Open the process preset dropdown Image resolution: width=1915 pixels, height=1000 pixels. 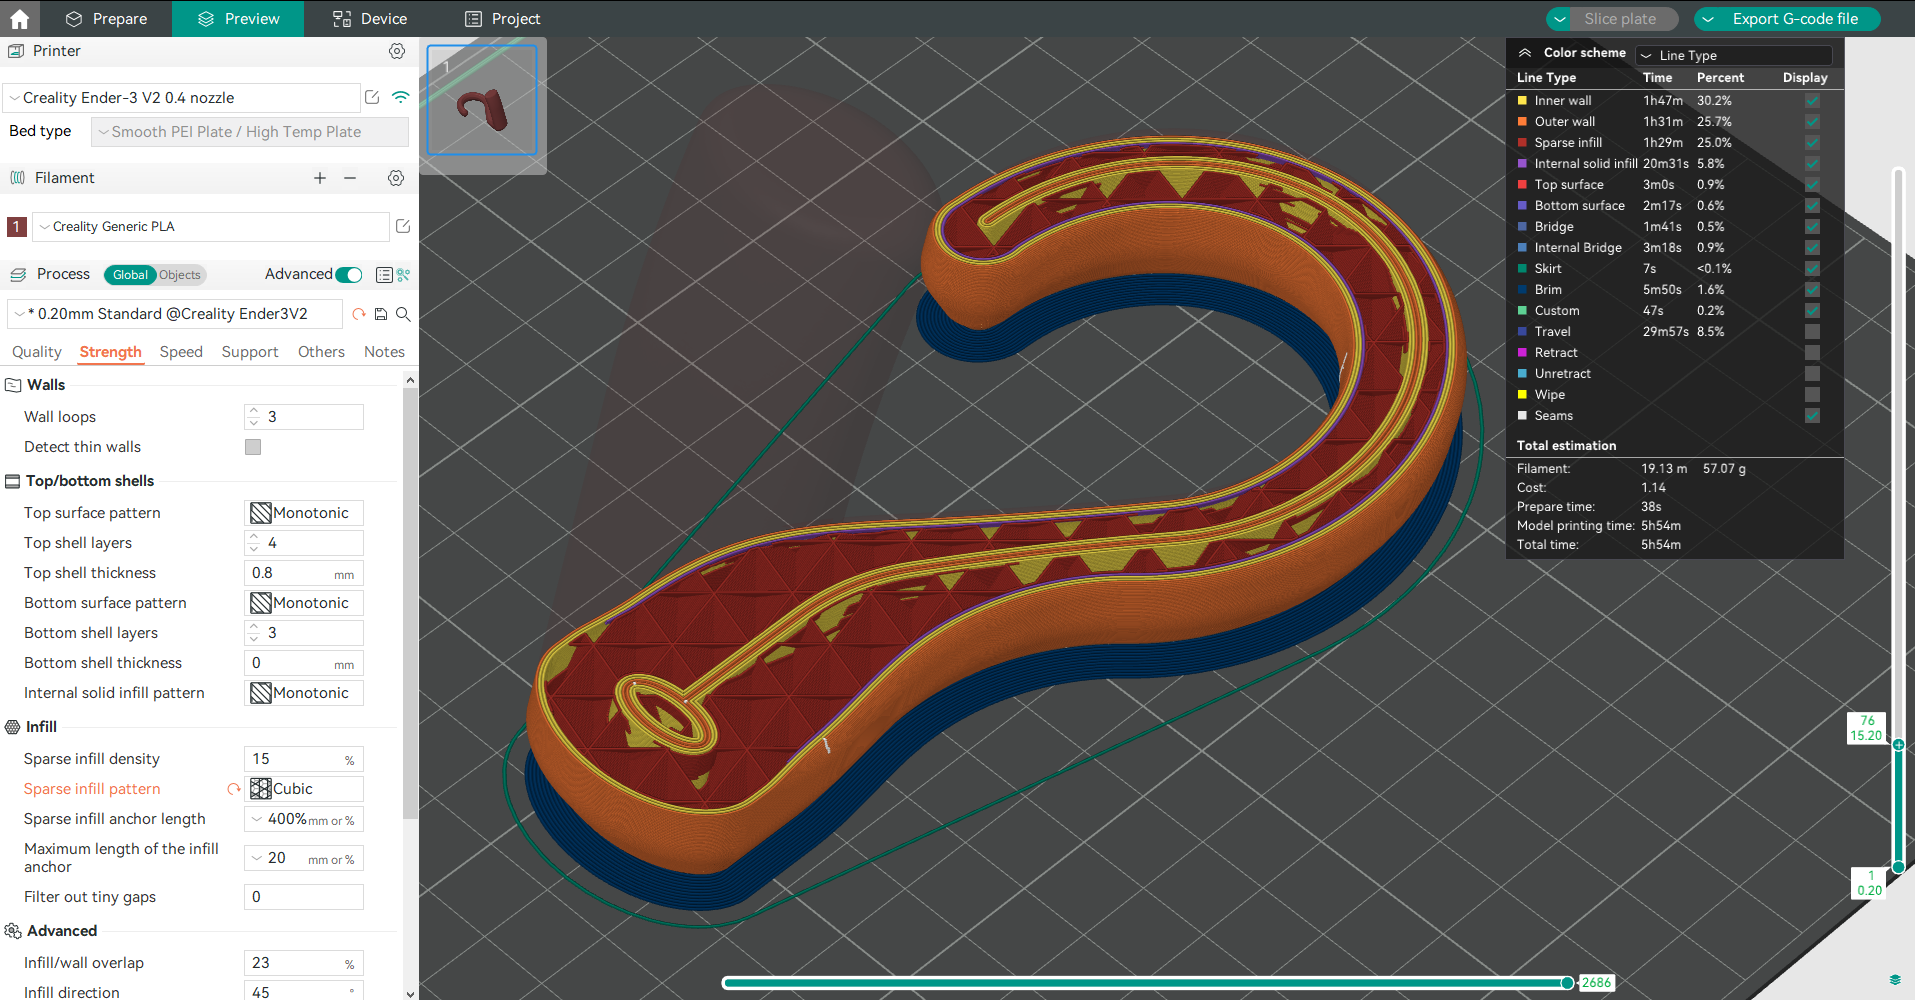[175, 314]
